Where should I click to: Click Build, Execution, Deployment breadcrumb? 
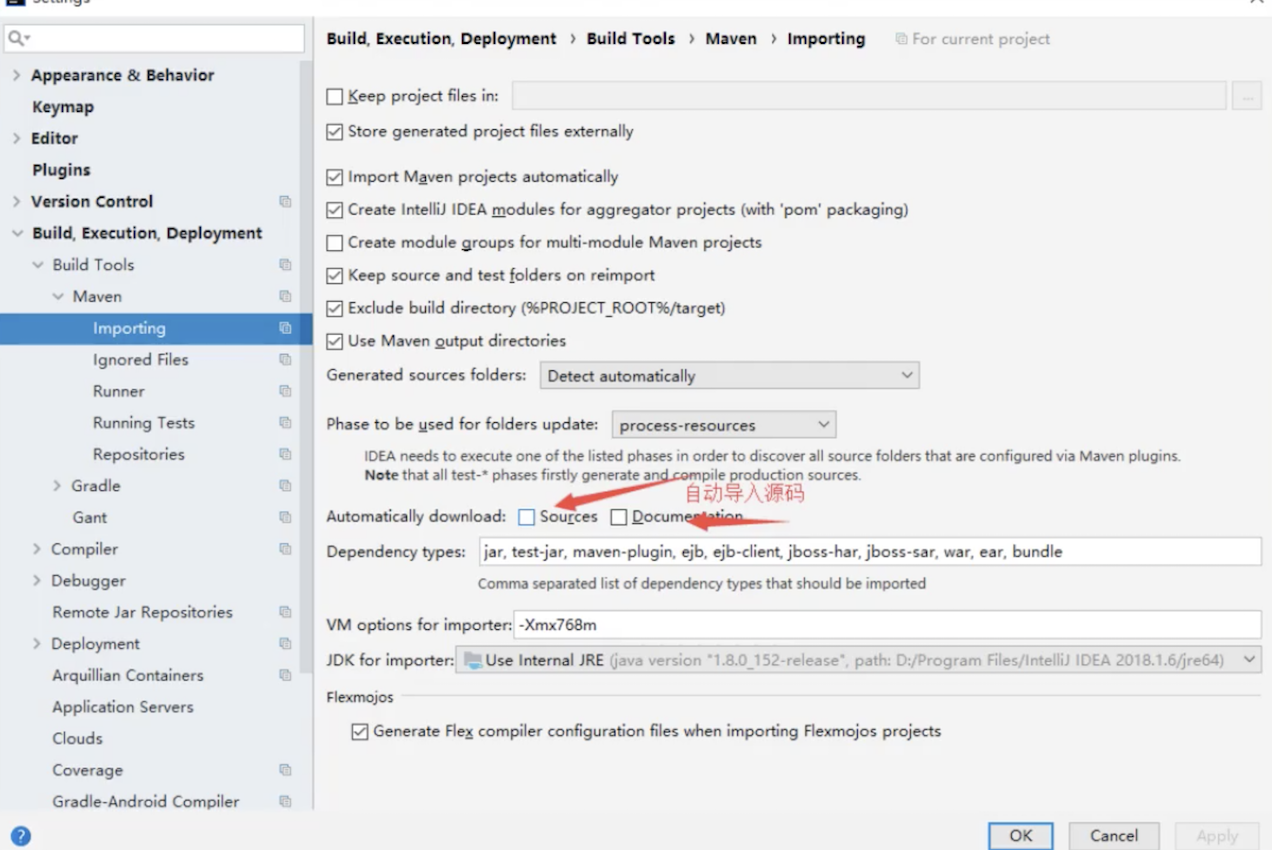(x=441, y=39)
